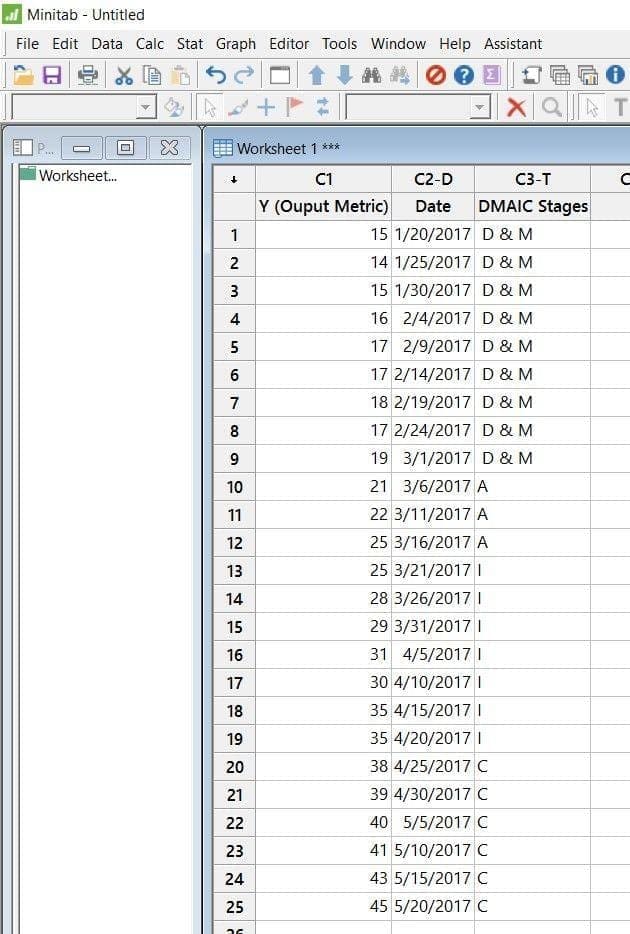Image resolution: width=630 pixels, height=934 pixels.
Task: Click the Find binoculars icon
Action: click(x=372, y=75)
